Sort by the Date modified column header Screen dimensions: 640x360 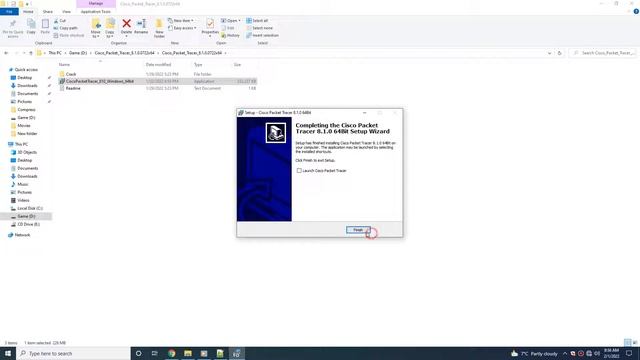click(158, 65)
